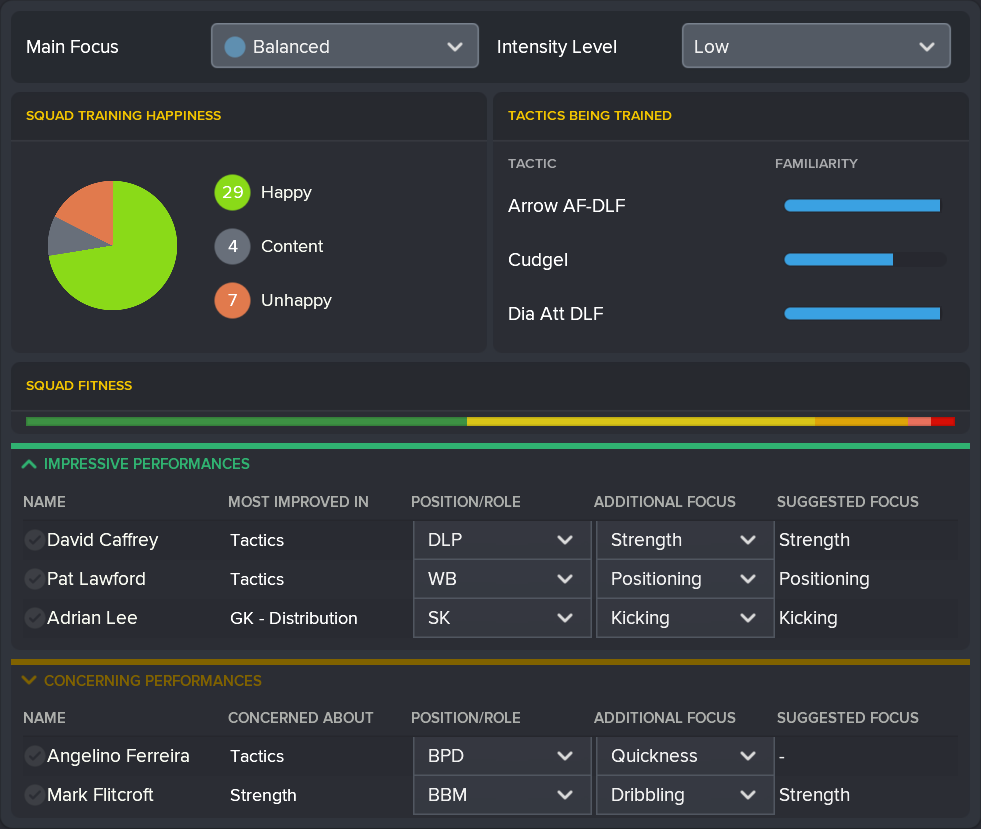This screenshot has height=829, width=981.
Task: Open Mark Flitcroft's additional focus dropdown
Action: tap(684, 795)
